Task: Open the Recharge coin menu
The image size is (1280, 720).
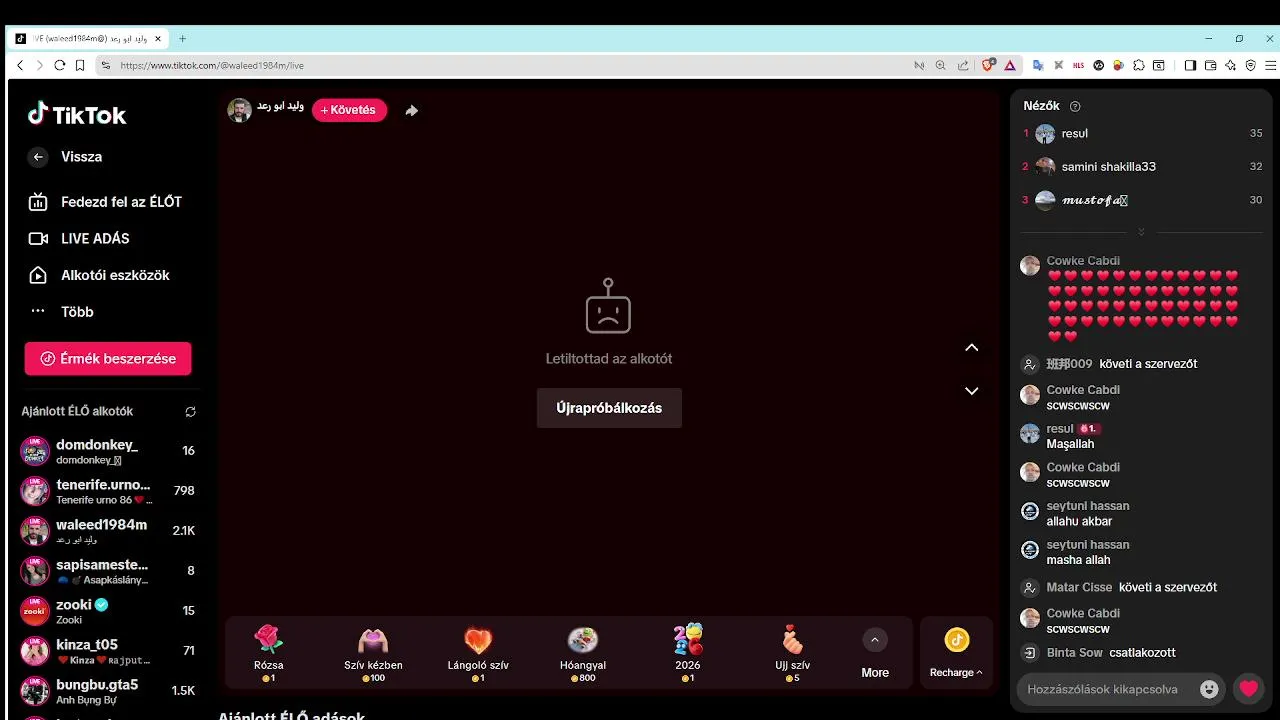Action: (x=956, y=654)
